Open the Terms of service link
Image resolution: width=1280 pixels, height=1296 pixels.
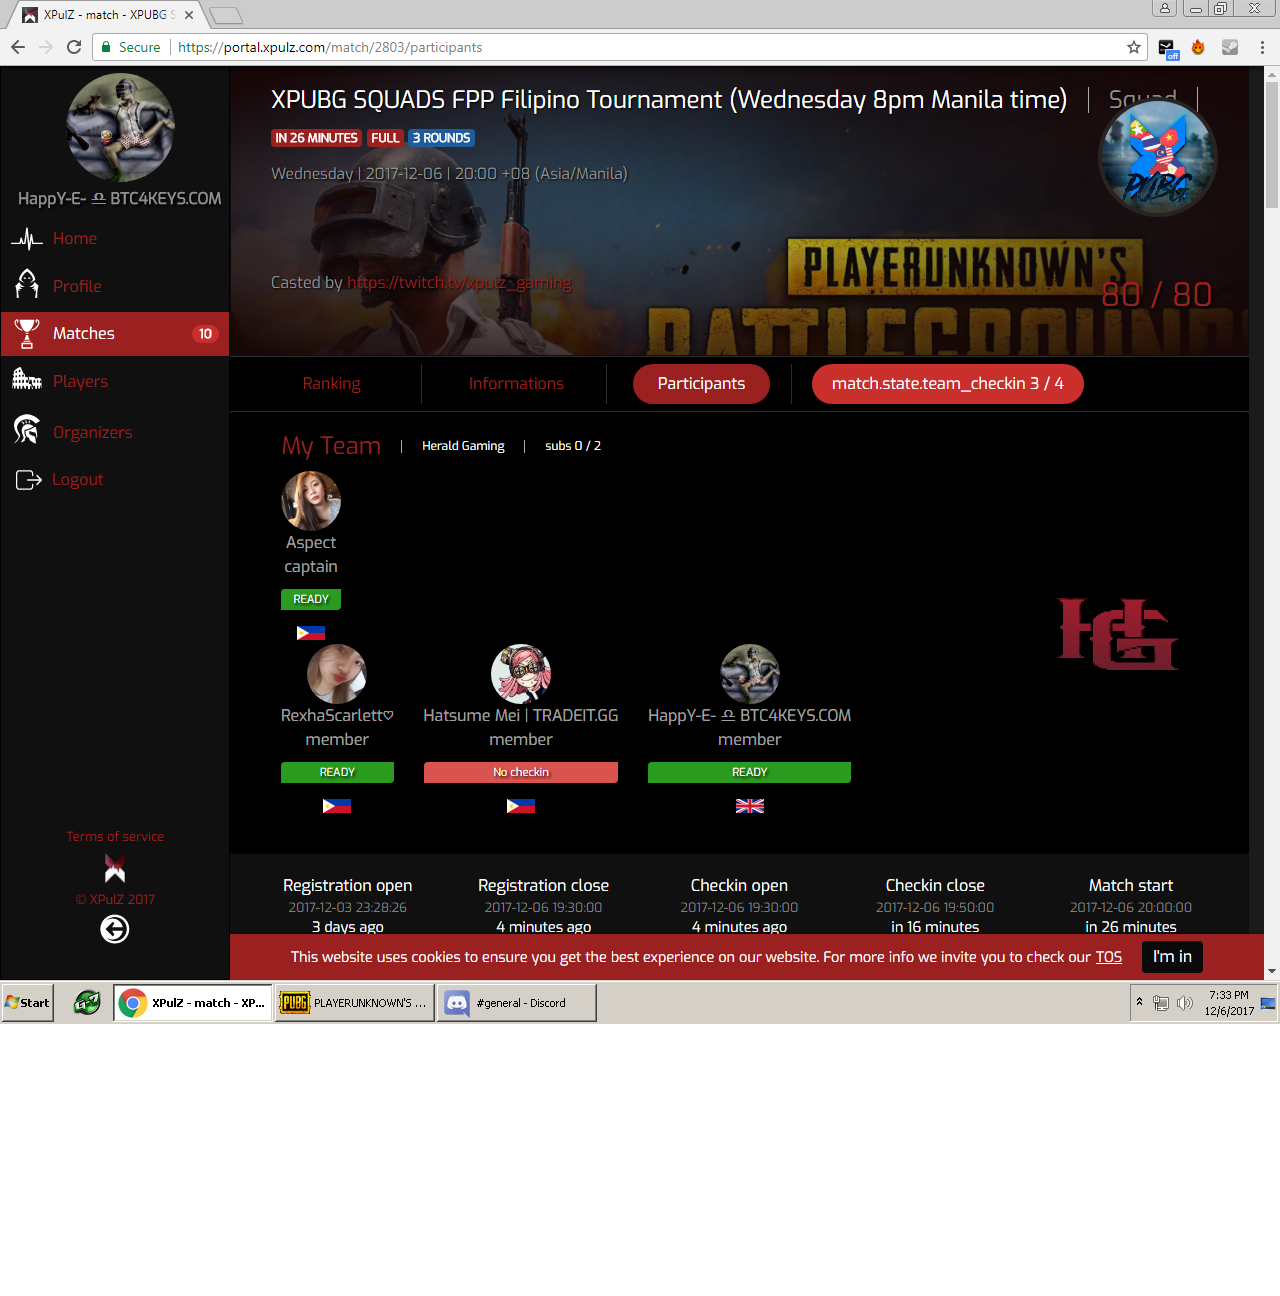[115, 836]
